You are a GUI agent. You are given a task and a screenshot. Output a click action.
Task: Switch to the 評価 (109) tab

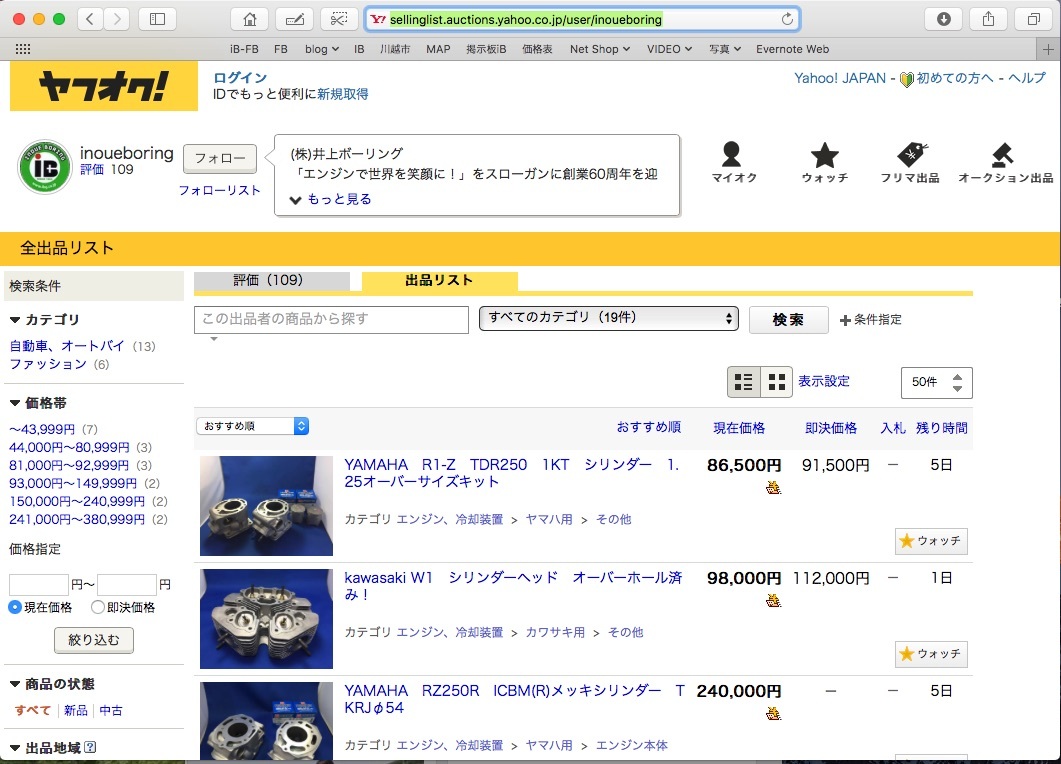pyautogui.click(x=271, y=281)
